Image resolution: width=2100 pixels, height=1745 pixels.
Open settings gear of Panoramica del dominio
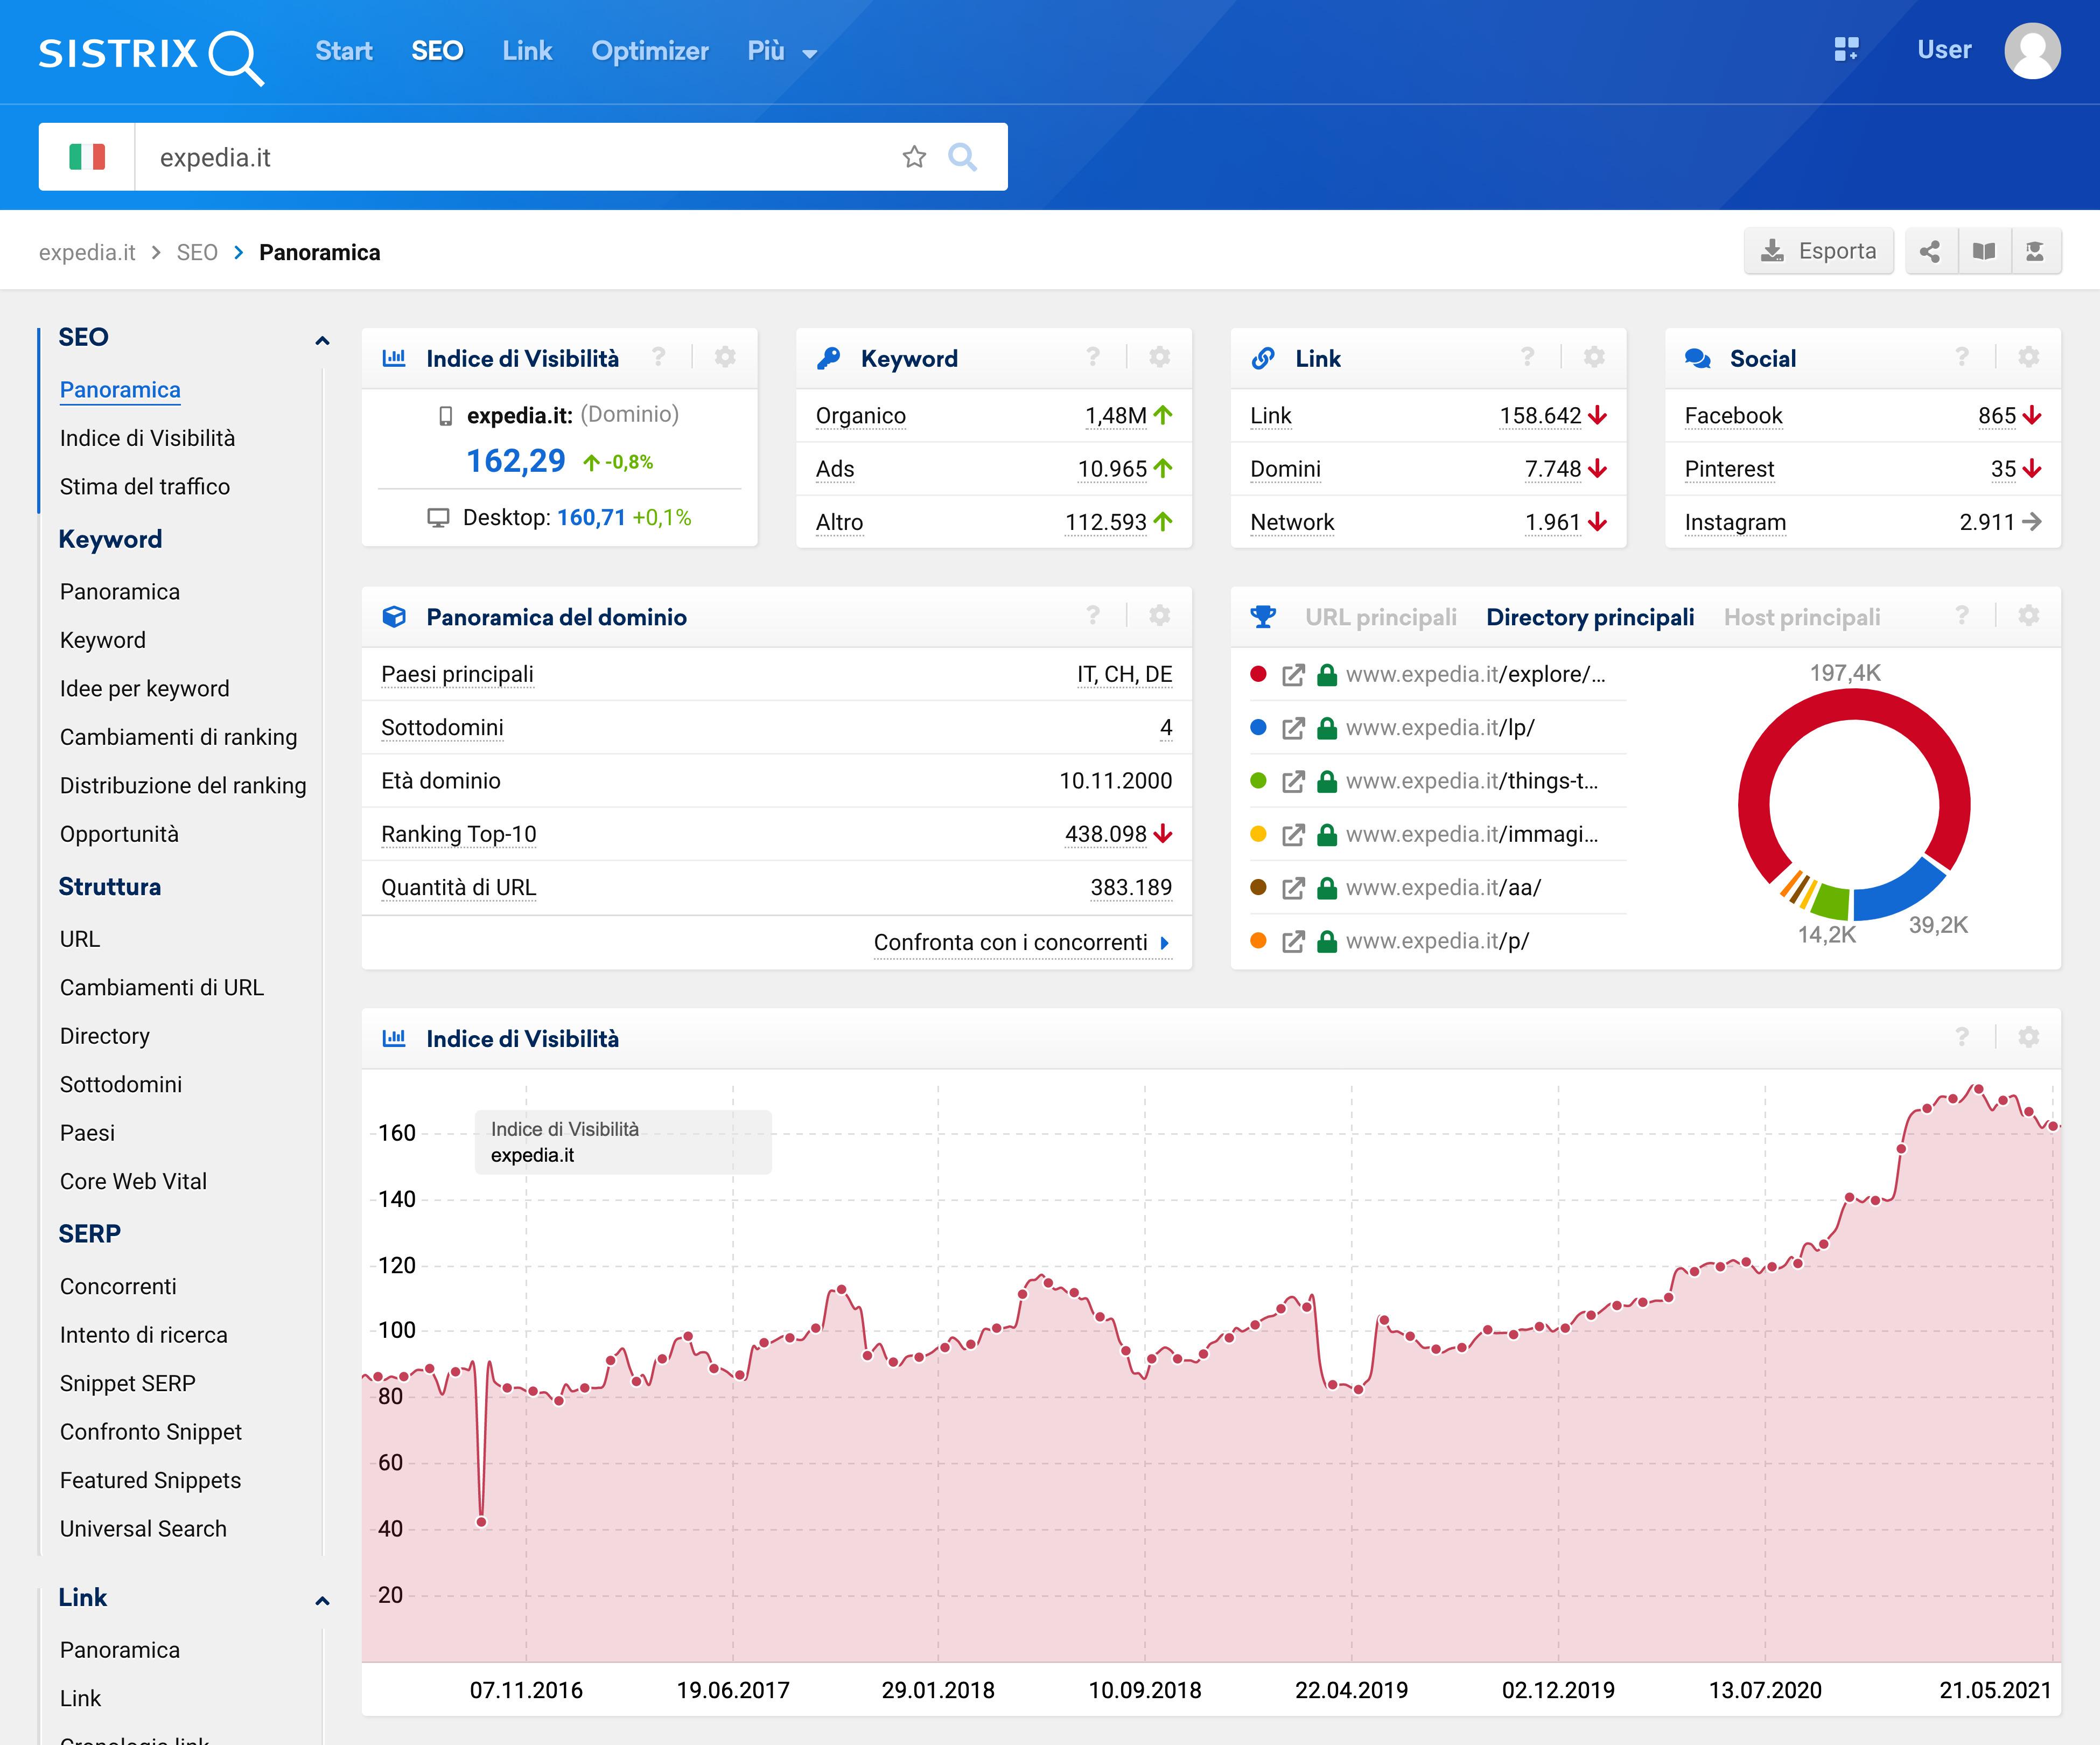(x=1159, y=616)
